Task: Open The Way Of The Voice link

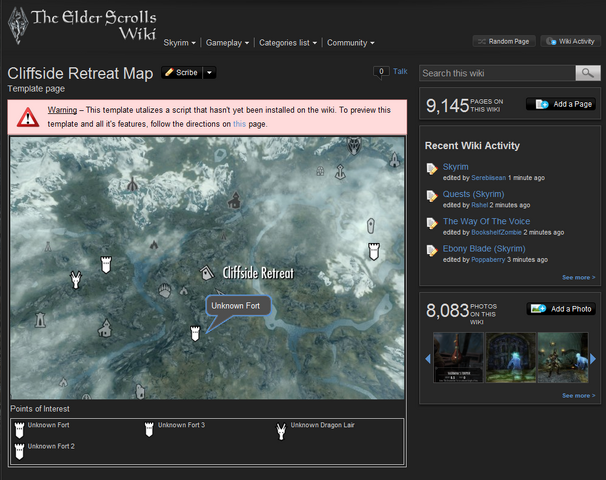Action: click(x=486, y=221)
